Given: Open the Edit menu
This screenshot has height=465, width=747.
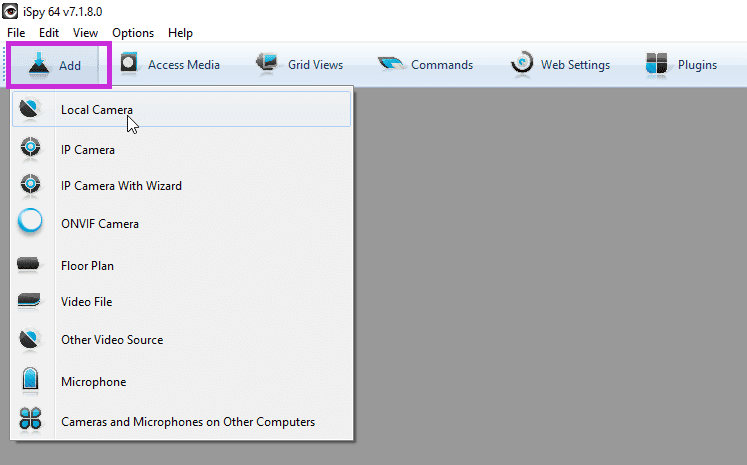Looking at the screenshot, I should pos(49,33).
